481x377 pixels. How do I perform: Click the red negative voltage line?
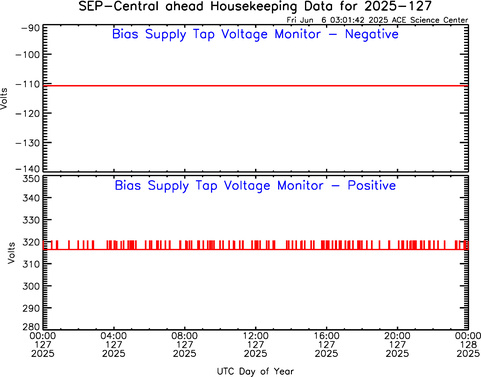(x=256, y=86)
